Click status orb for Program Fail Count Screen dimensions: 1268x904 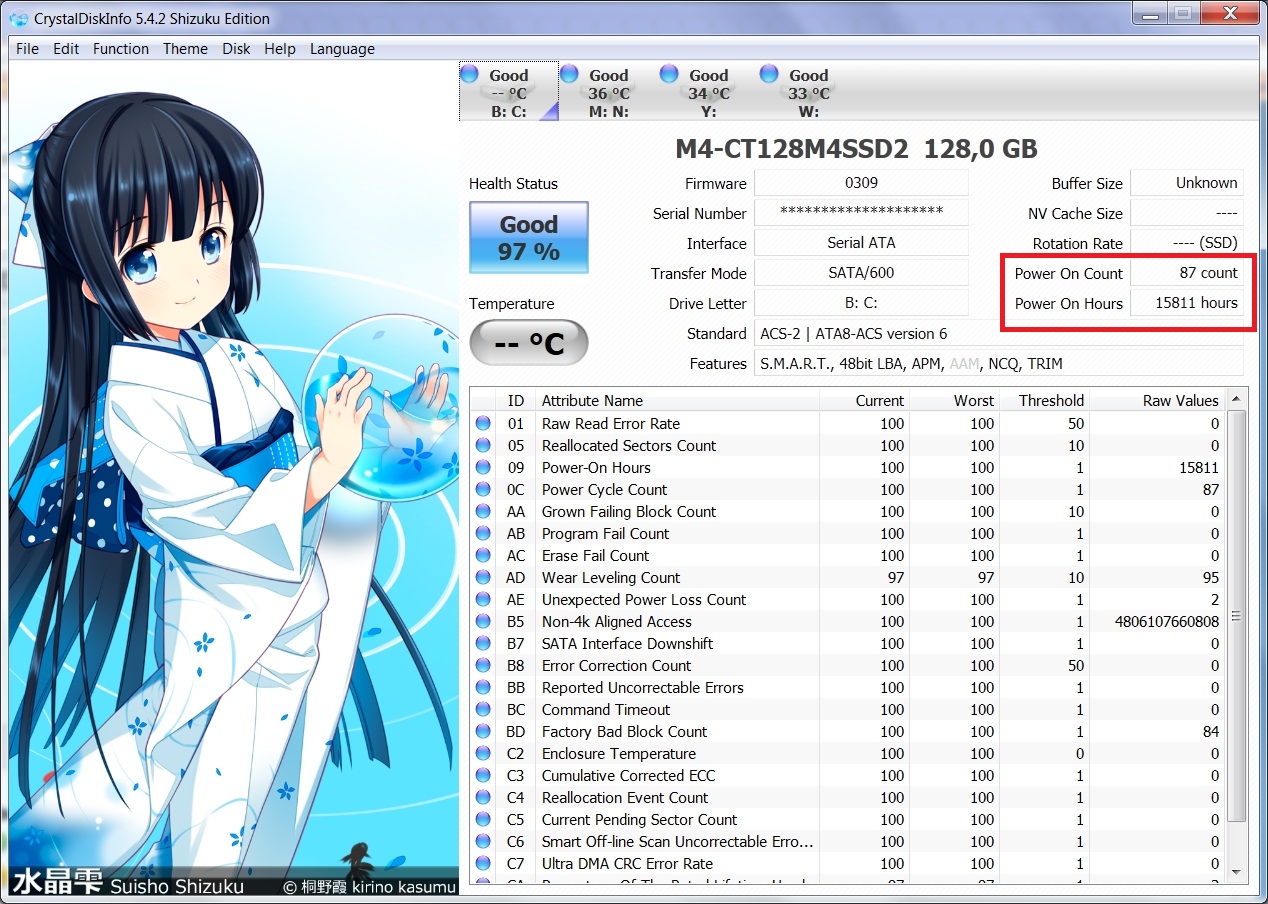[x=483, y=533]
